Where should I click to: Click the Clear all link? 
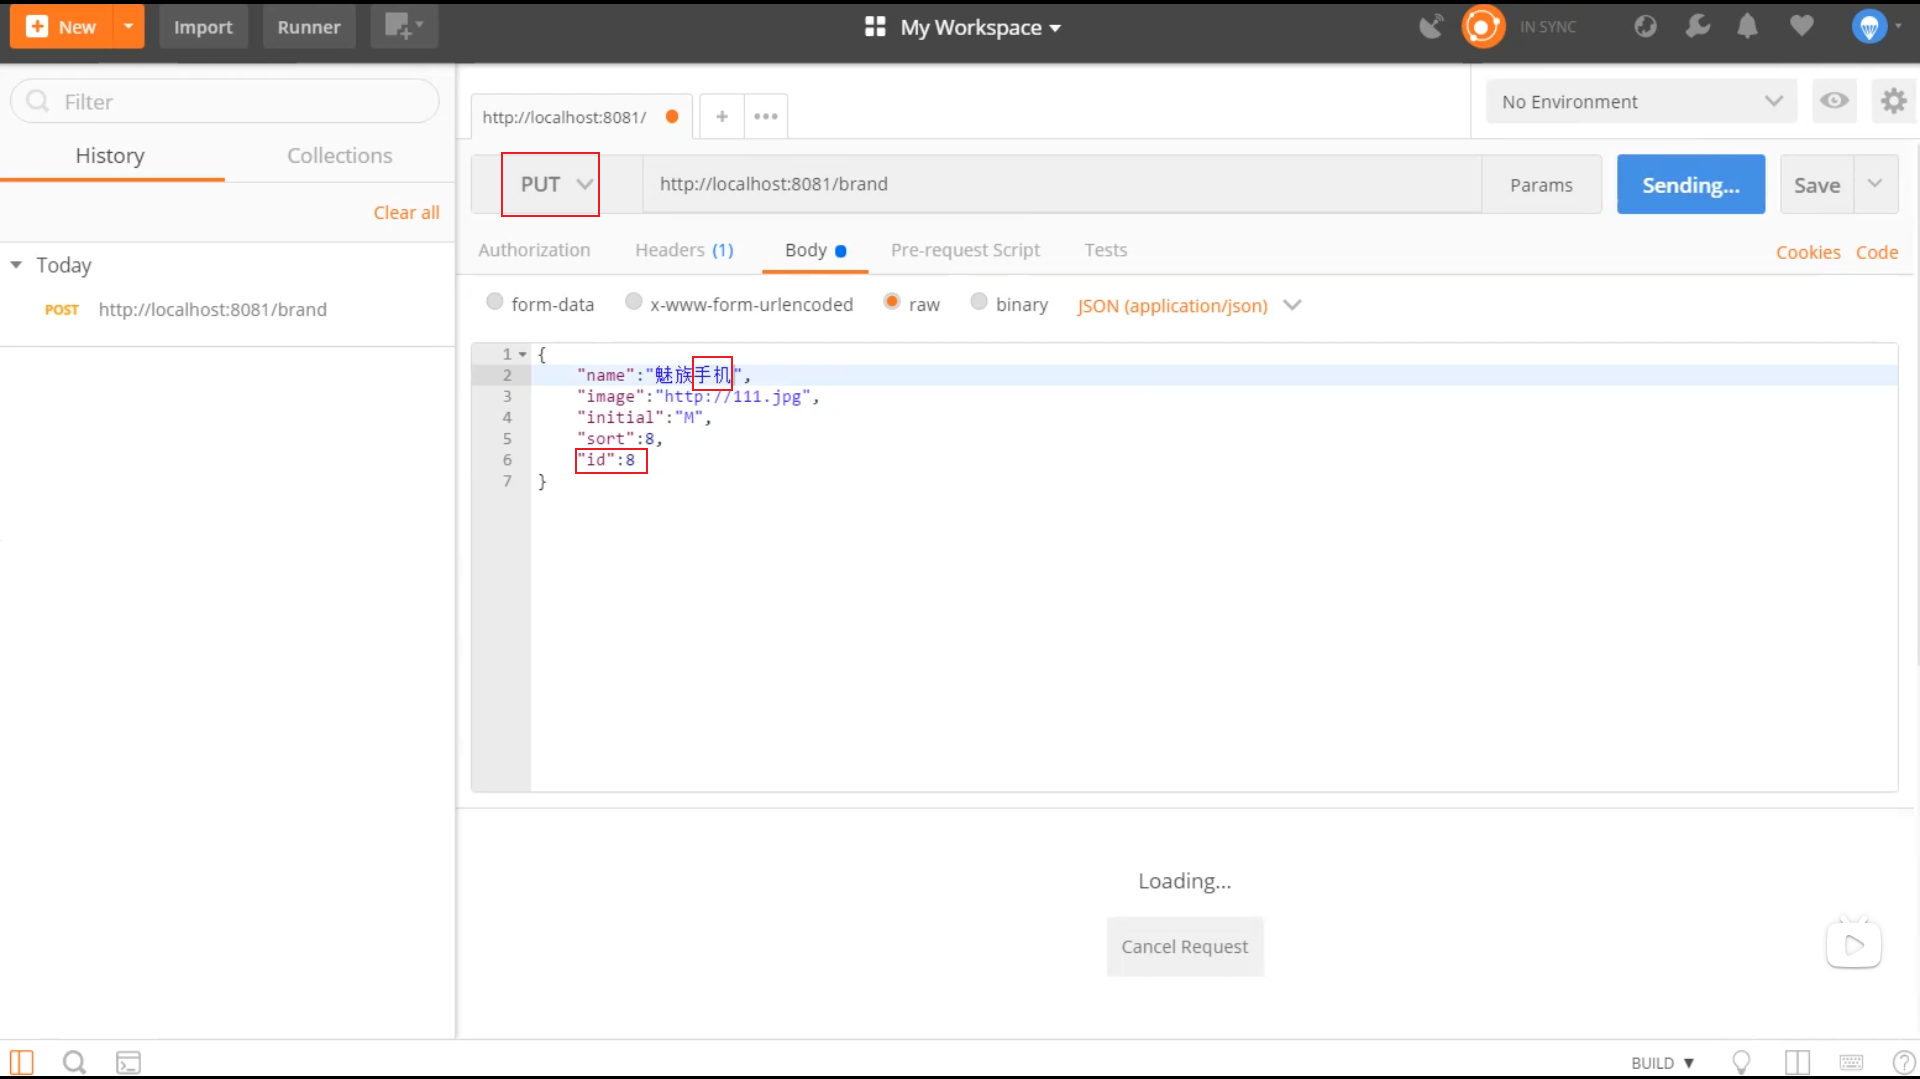pyautogui.click(x=406, y=212)
